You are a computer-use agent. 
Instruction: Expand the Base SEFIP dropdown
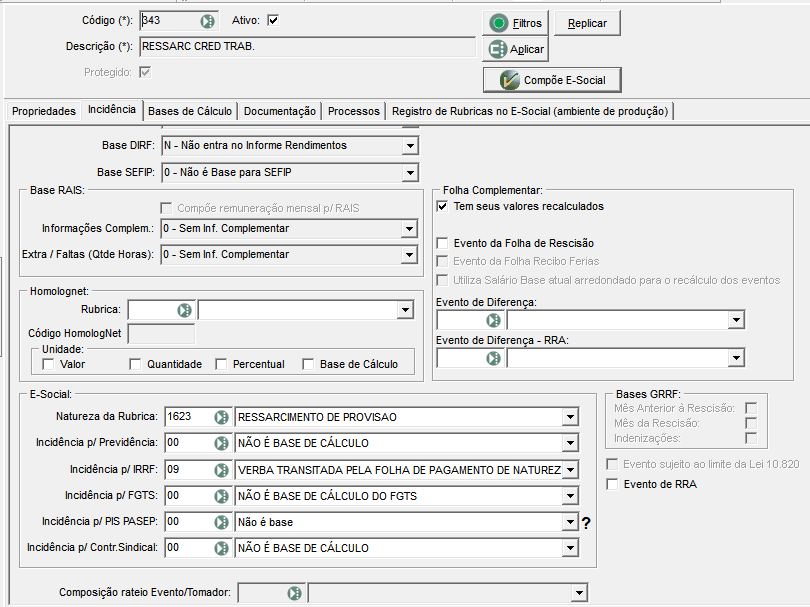[x=410, y=173]
